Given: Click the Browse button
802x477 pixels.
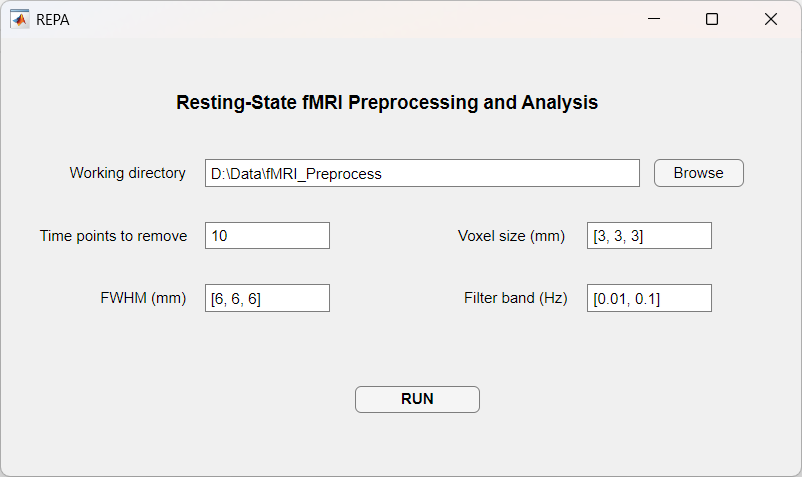Looking at the screenshot, I should [698, 173].
